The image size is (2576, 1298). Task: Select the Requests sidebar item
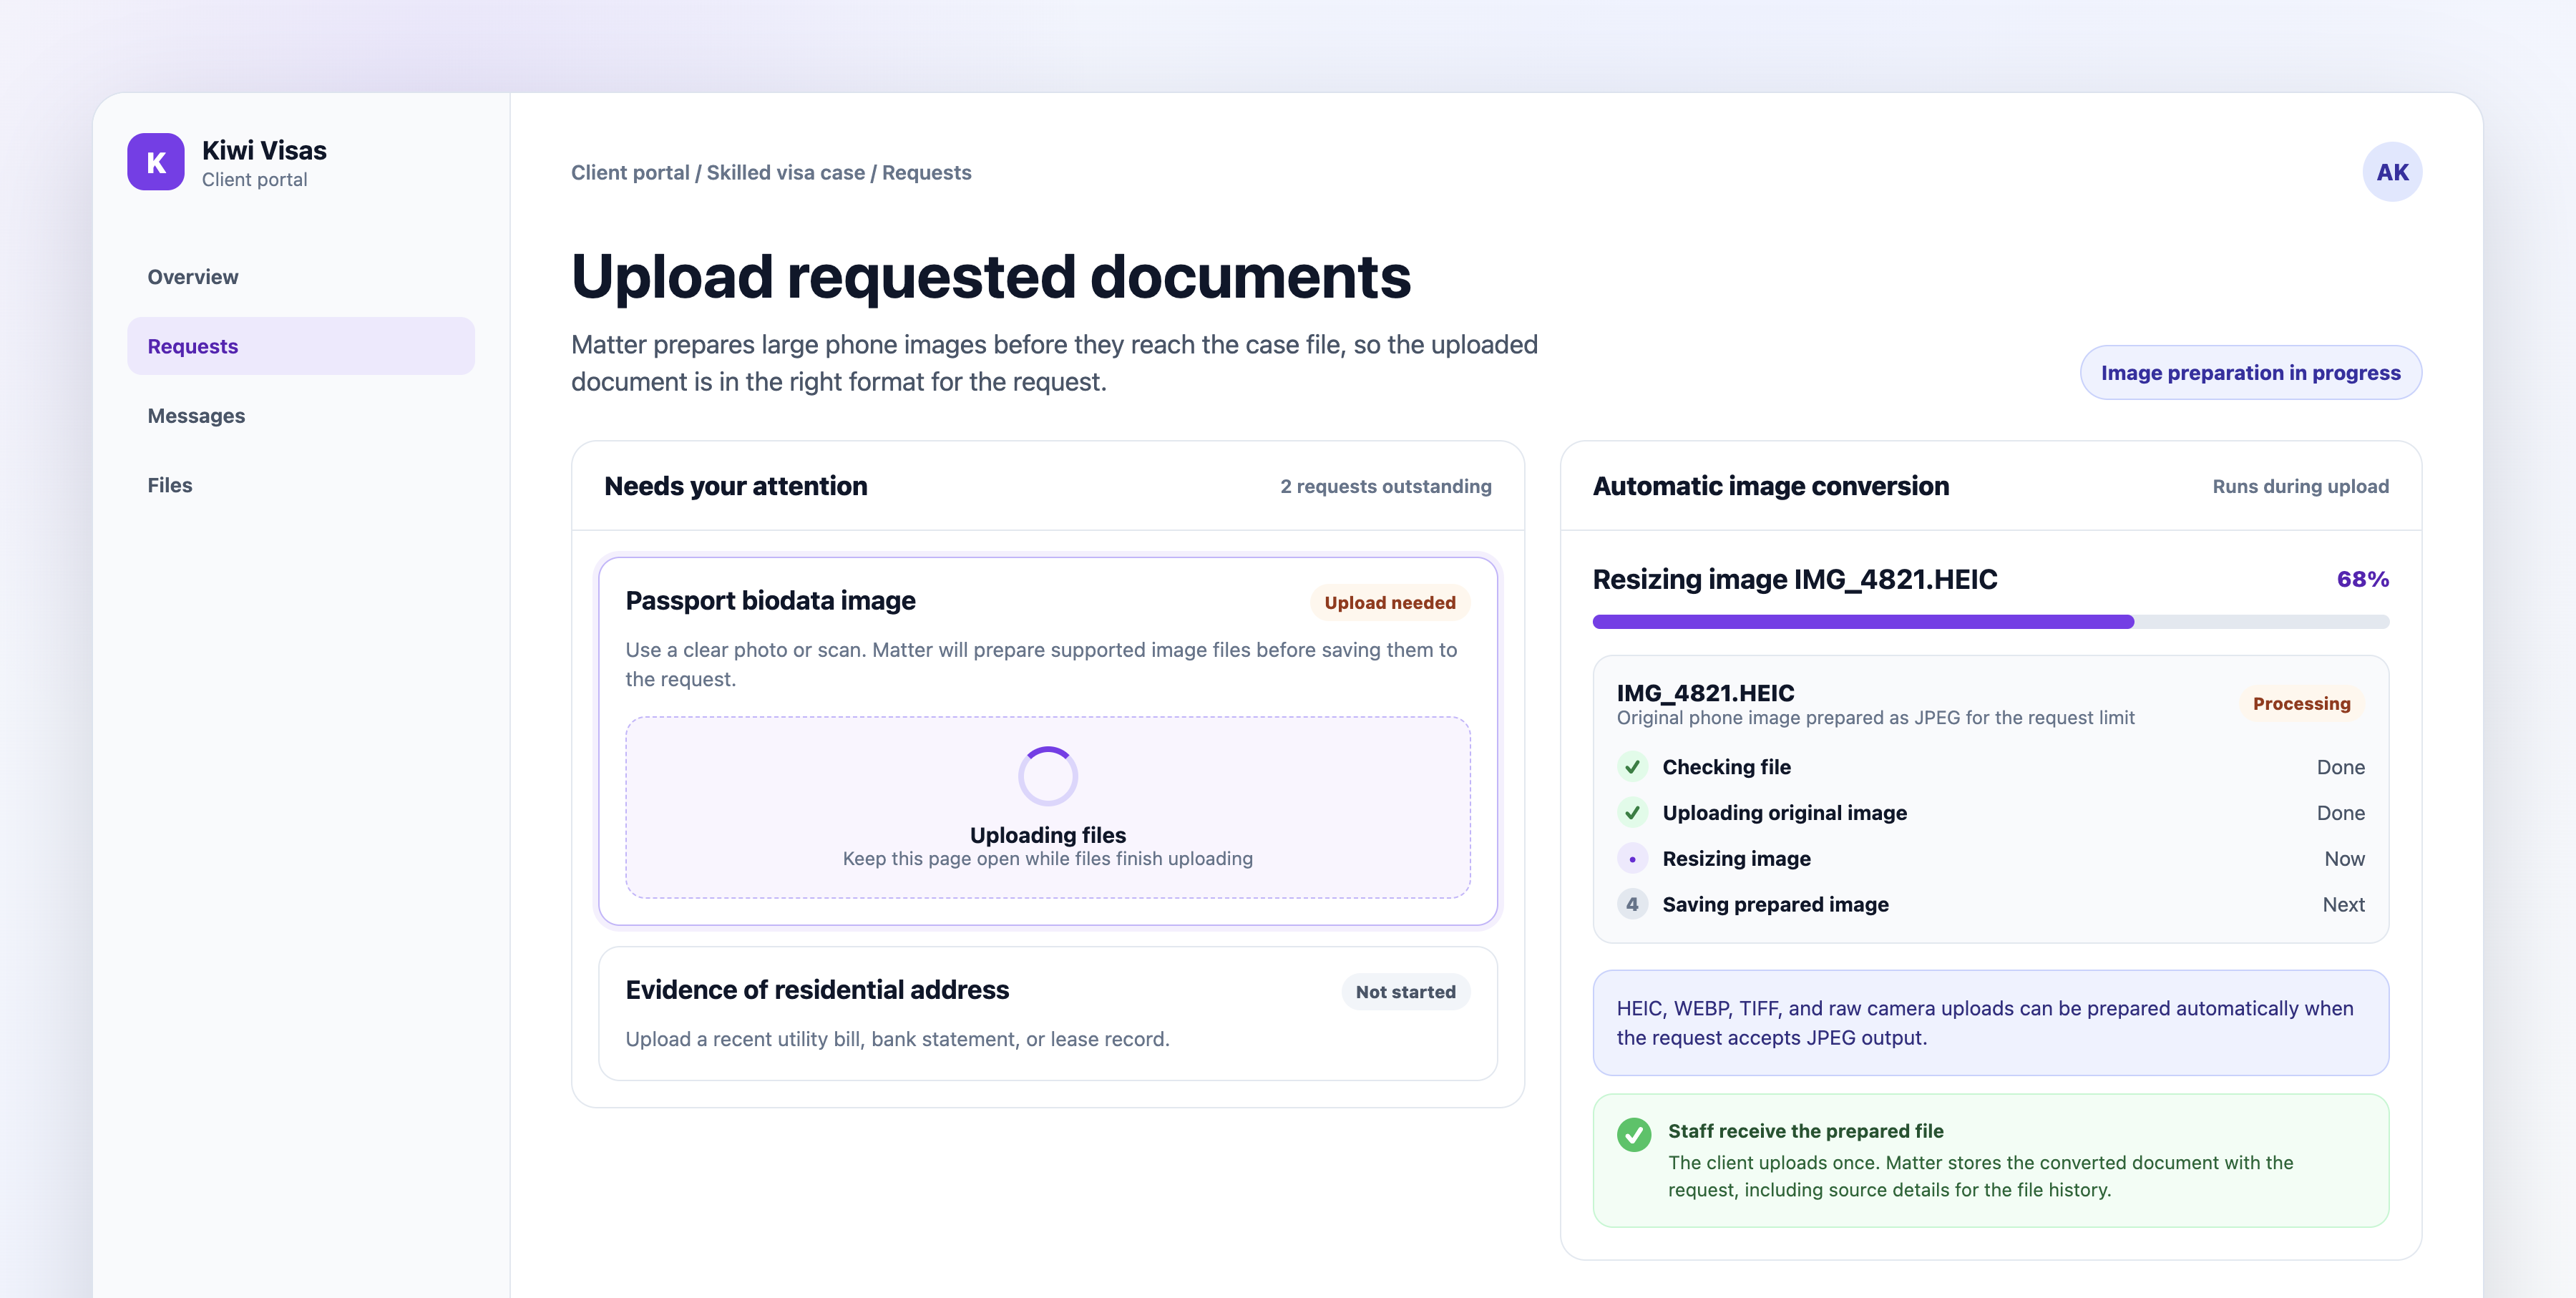click(x=300, y=346)
